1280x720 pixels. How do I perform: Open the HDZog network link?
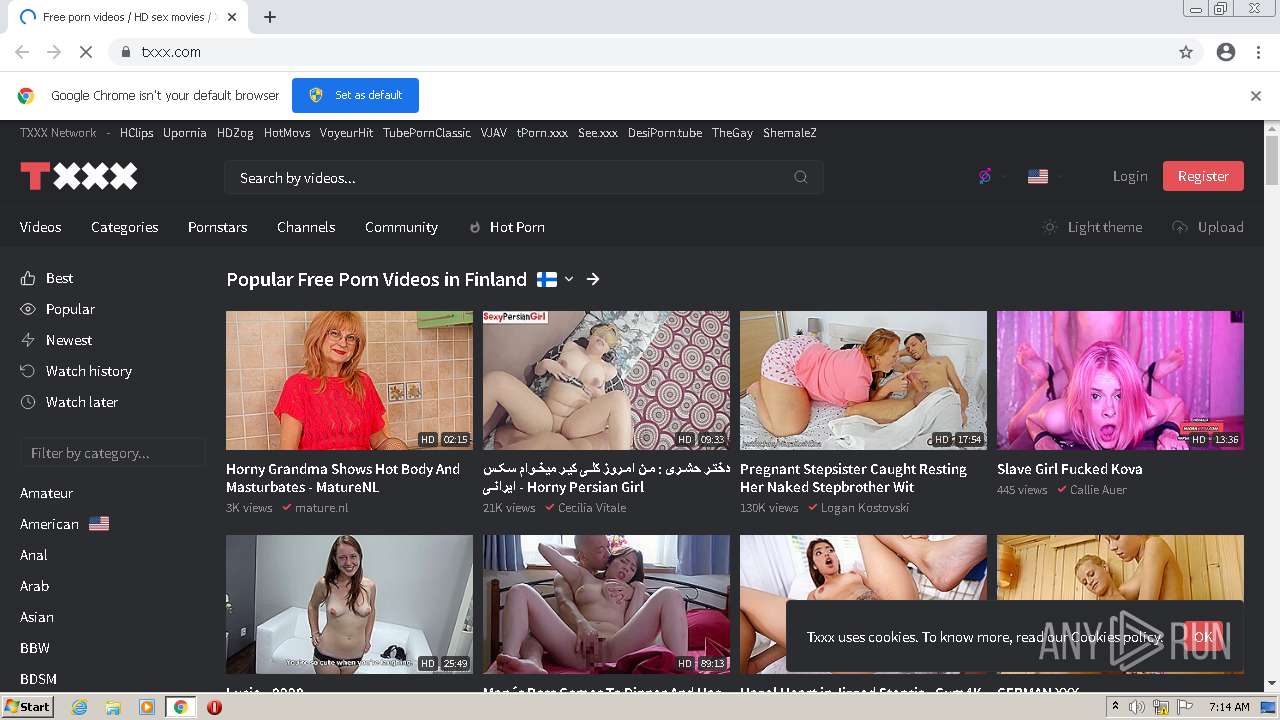pyautogui.click(x=235, y=133)
